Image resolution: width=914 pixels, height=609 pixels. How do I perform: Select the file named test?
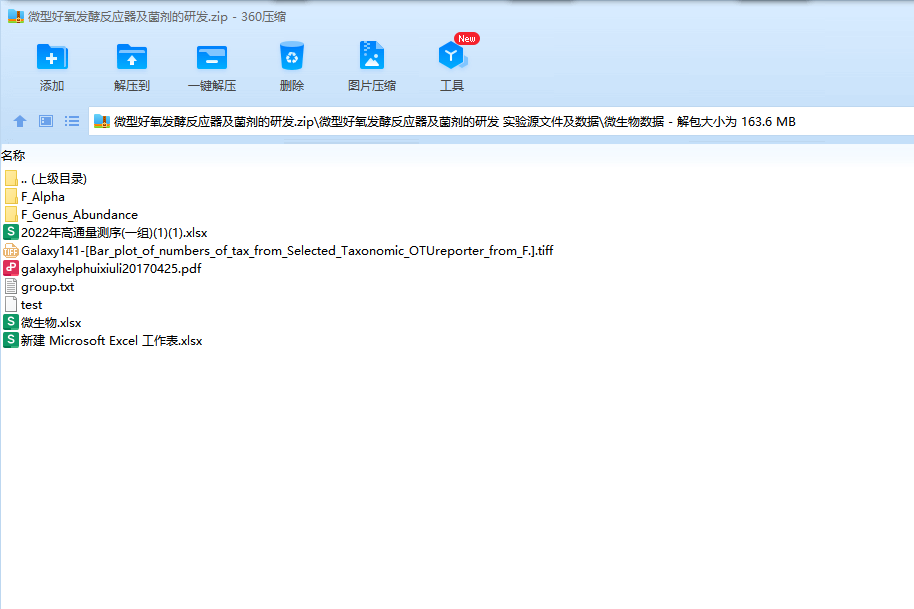point(31,305)
